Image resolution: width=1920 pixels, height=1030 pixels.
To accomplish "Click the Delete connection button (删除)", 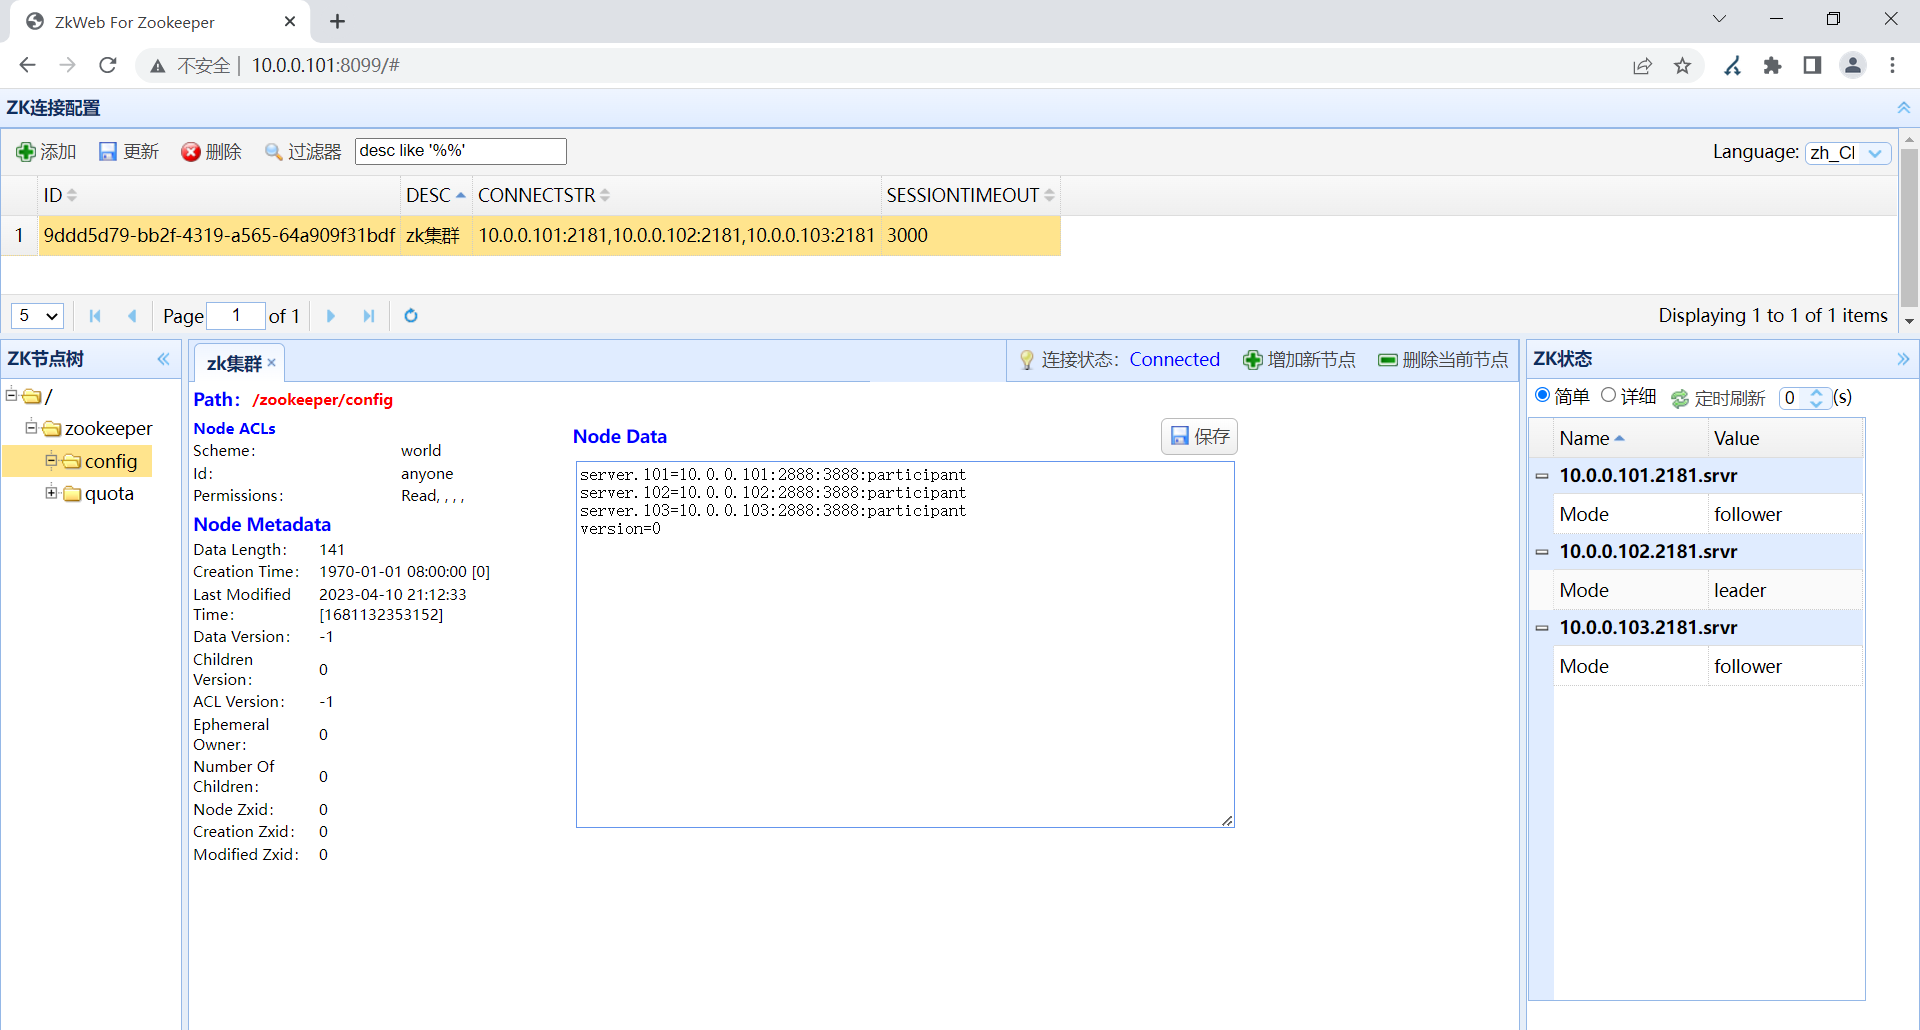I will pyautogui.click(x=211, y=151).
